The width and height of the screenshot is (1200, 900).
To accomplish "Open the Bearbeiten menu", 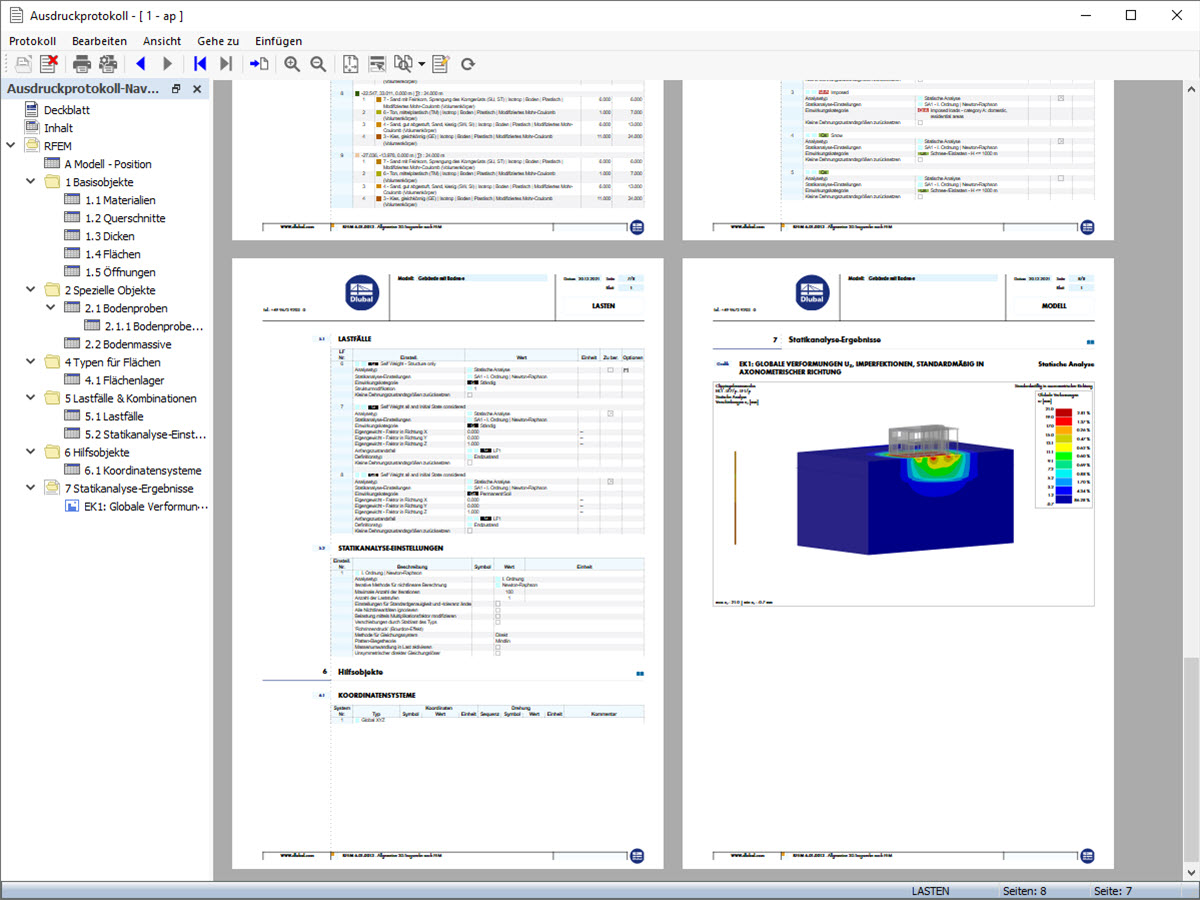I will 99,41.
